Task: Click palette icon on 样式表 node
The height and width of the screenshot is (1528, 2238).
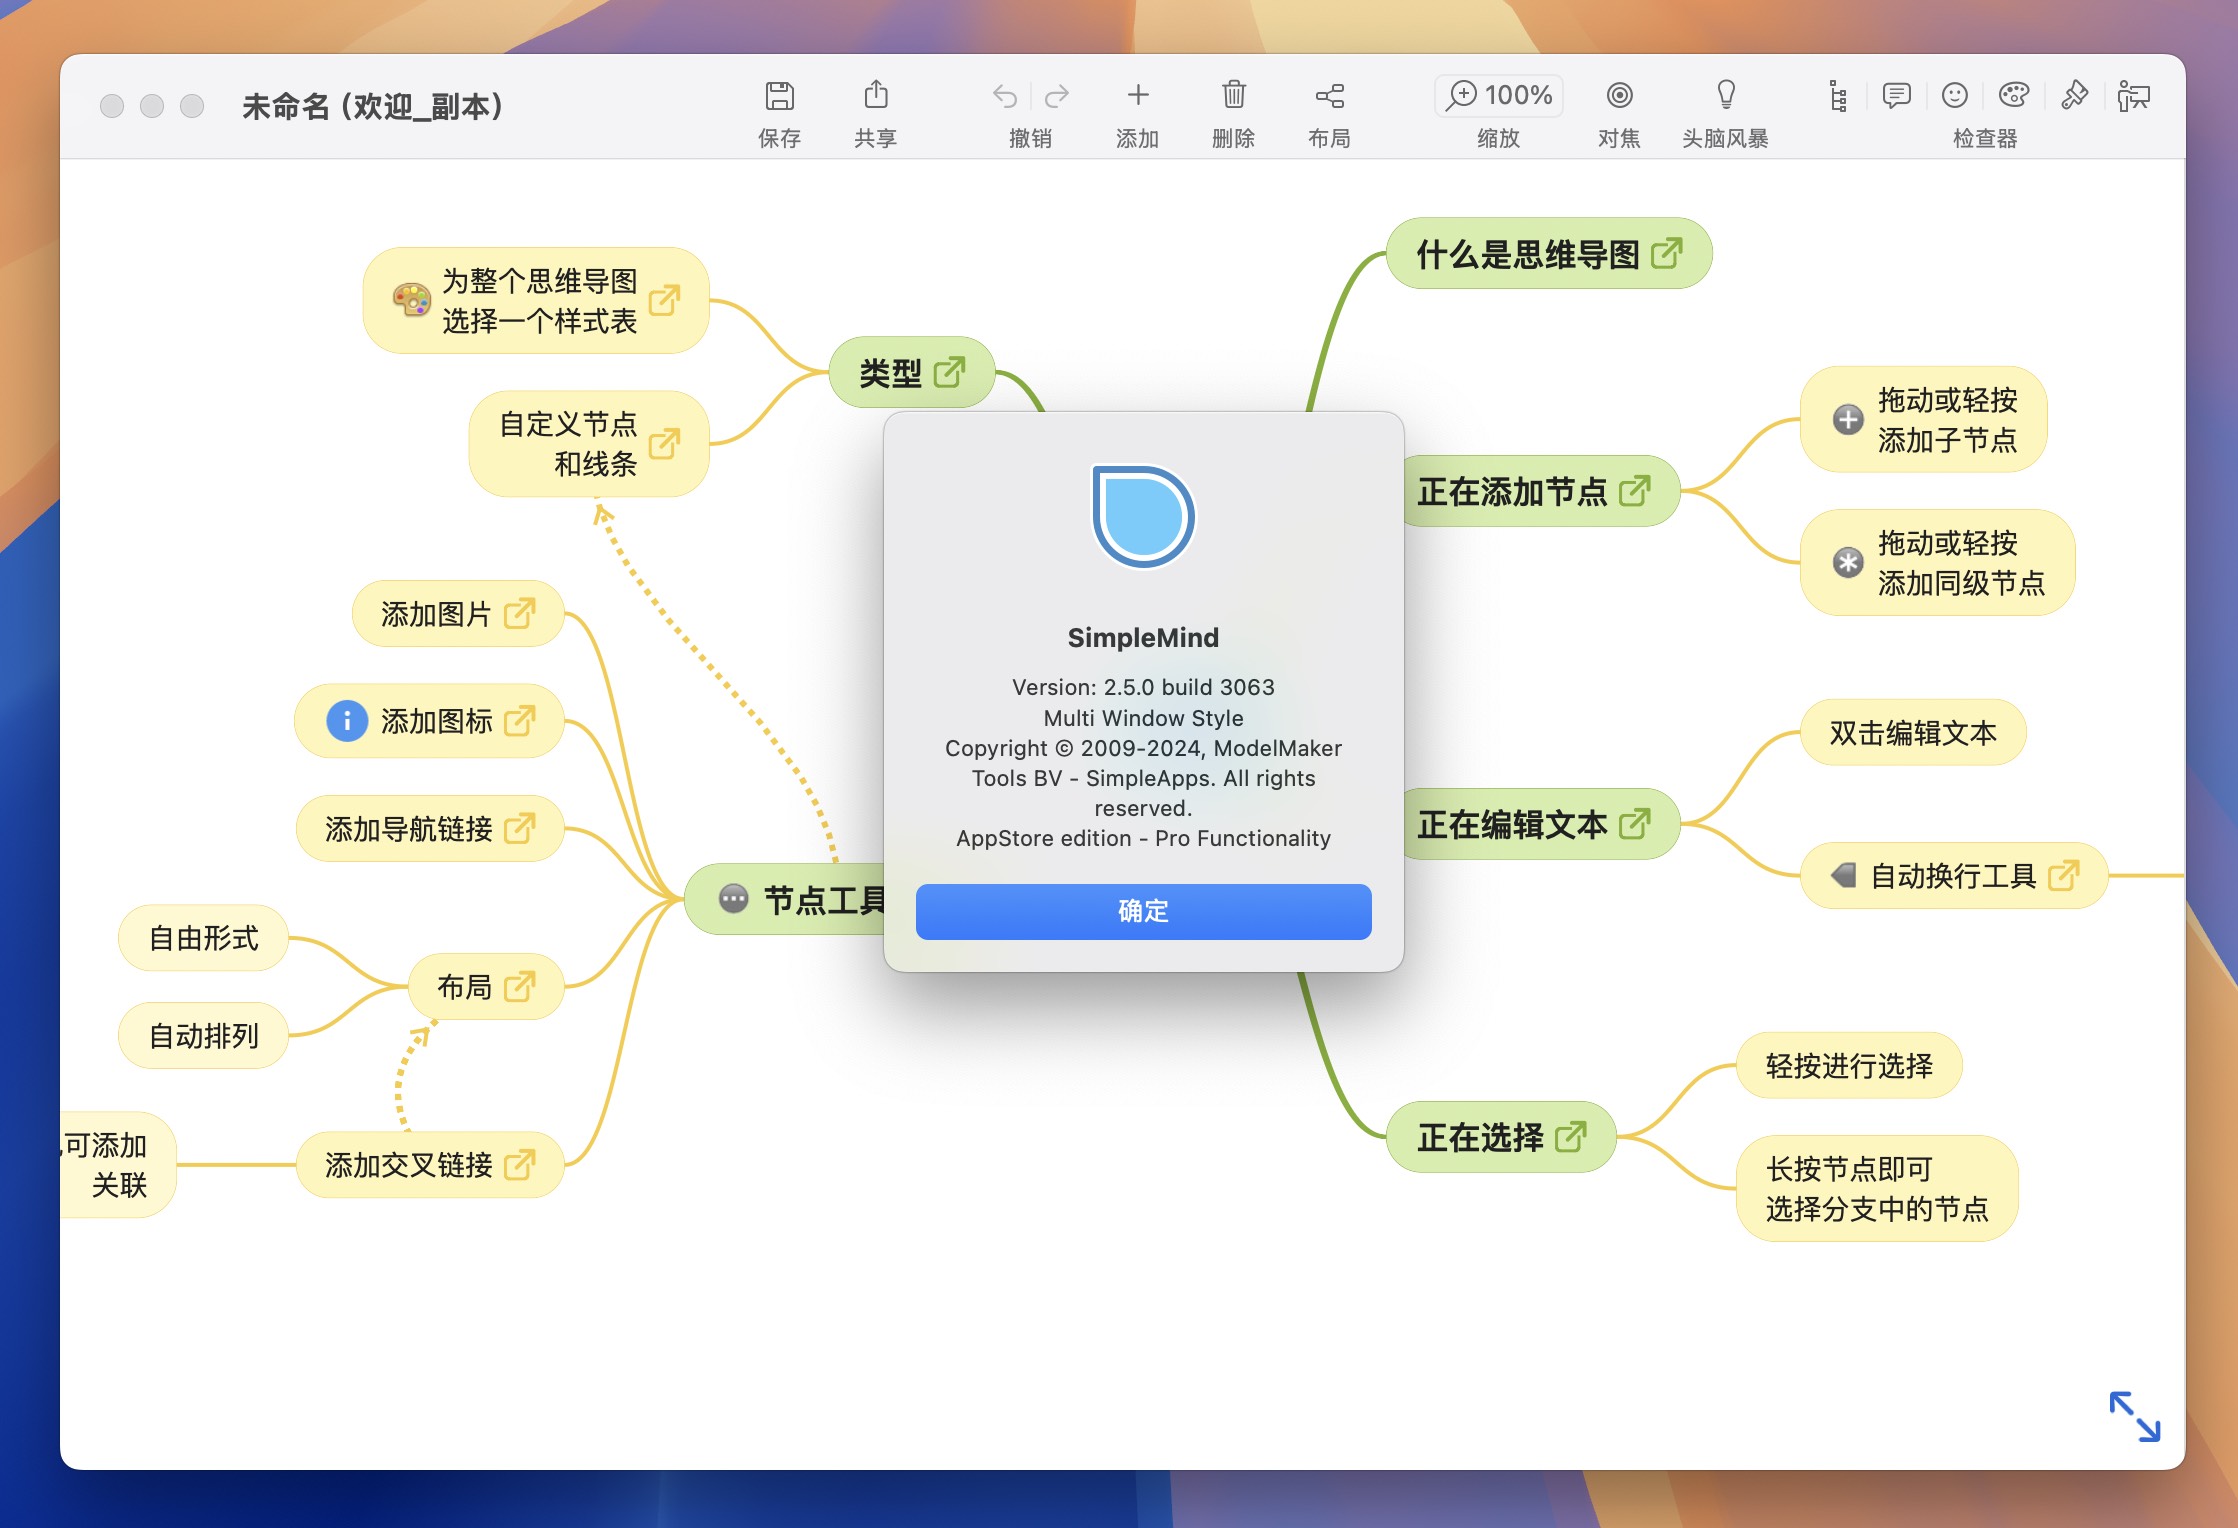Action: coord(411,300)
